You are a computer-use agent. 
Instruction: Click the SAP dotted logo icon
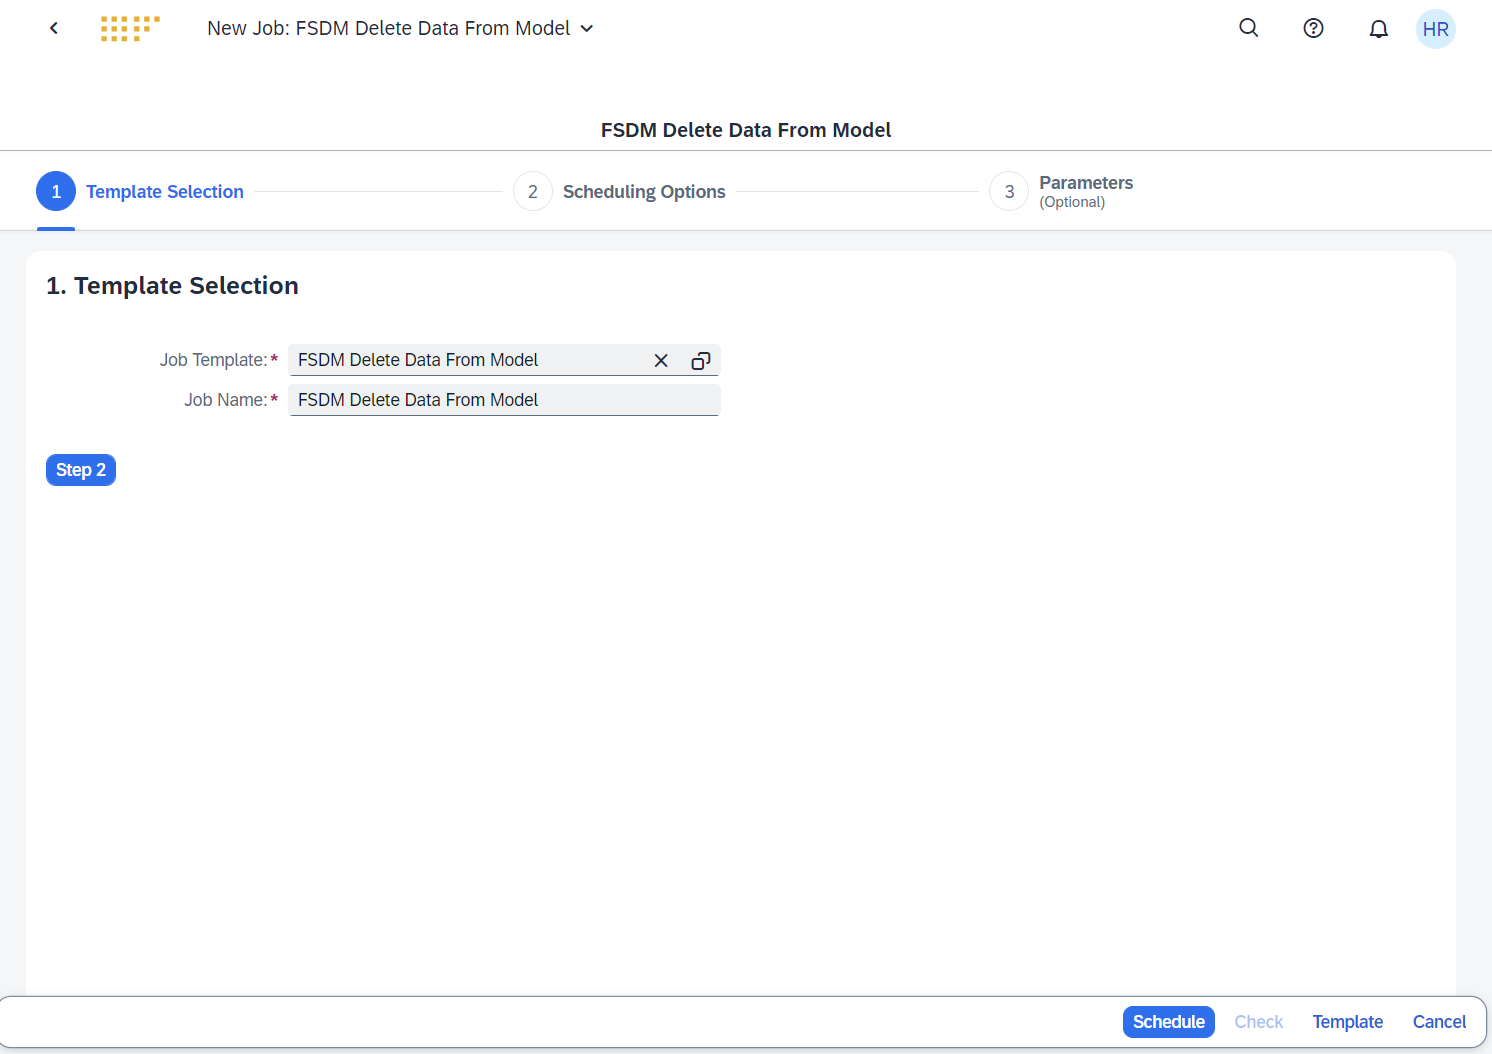tap(129, 28)
